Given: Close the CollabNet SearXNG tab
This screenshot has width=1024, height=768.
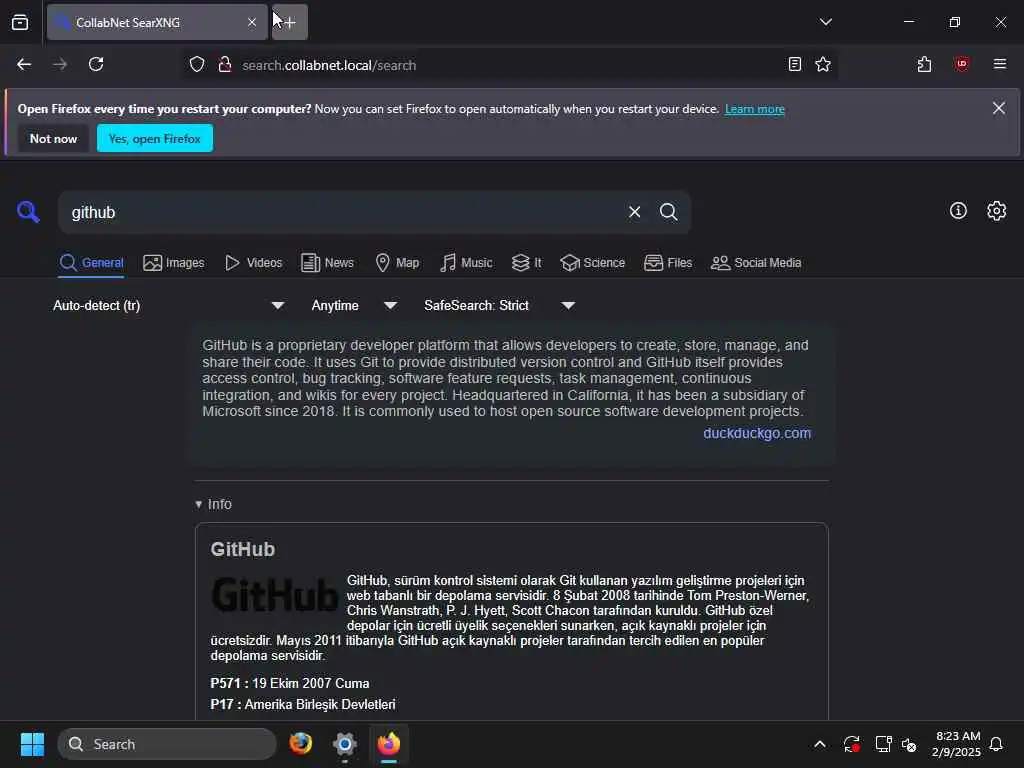Looking at the screenshot, I should (x=252, y=22).
